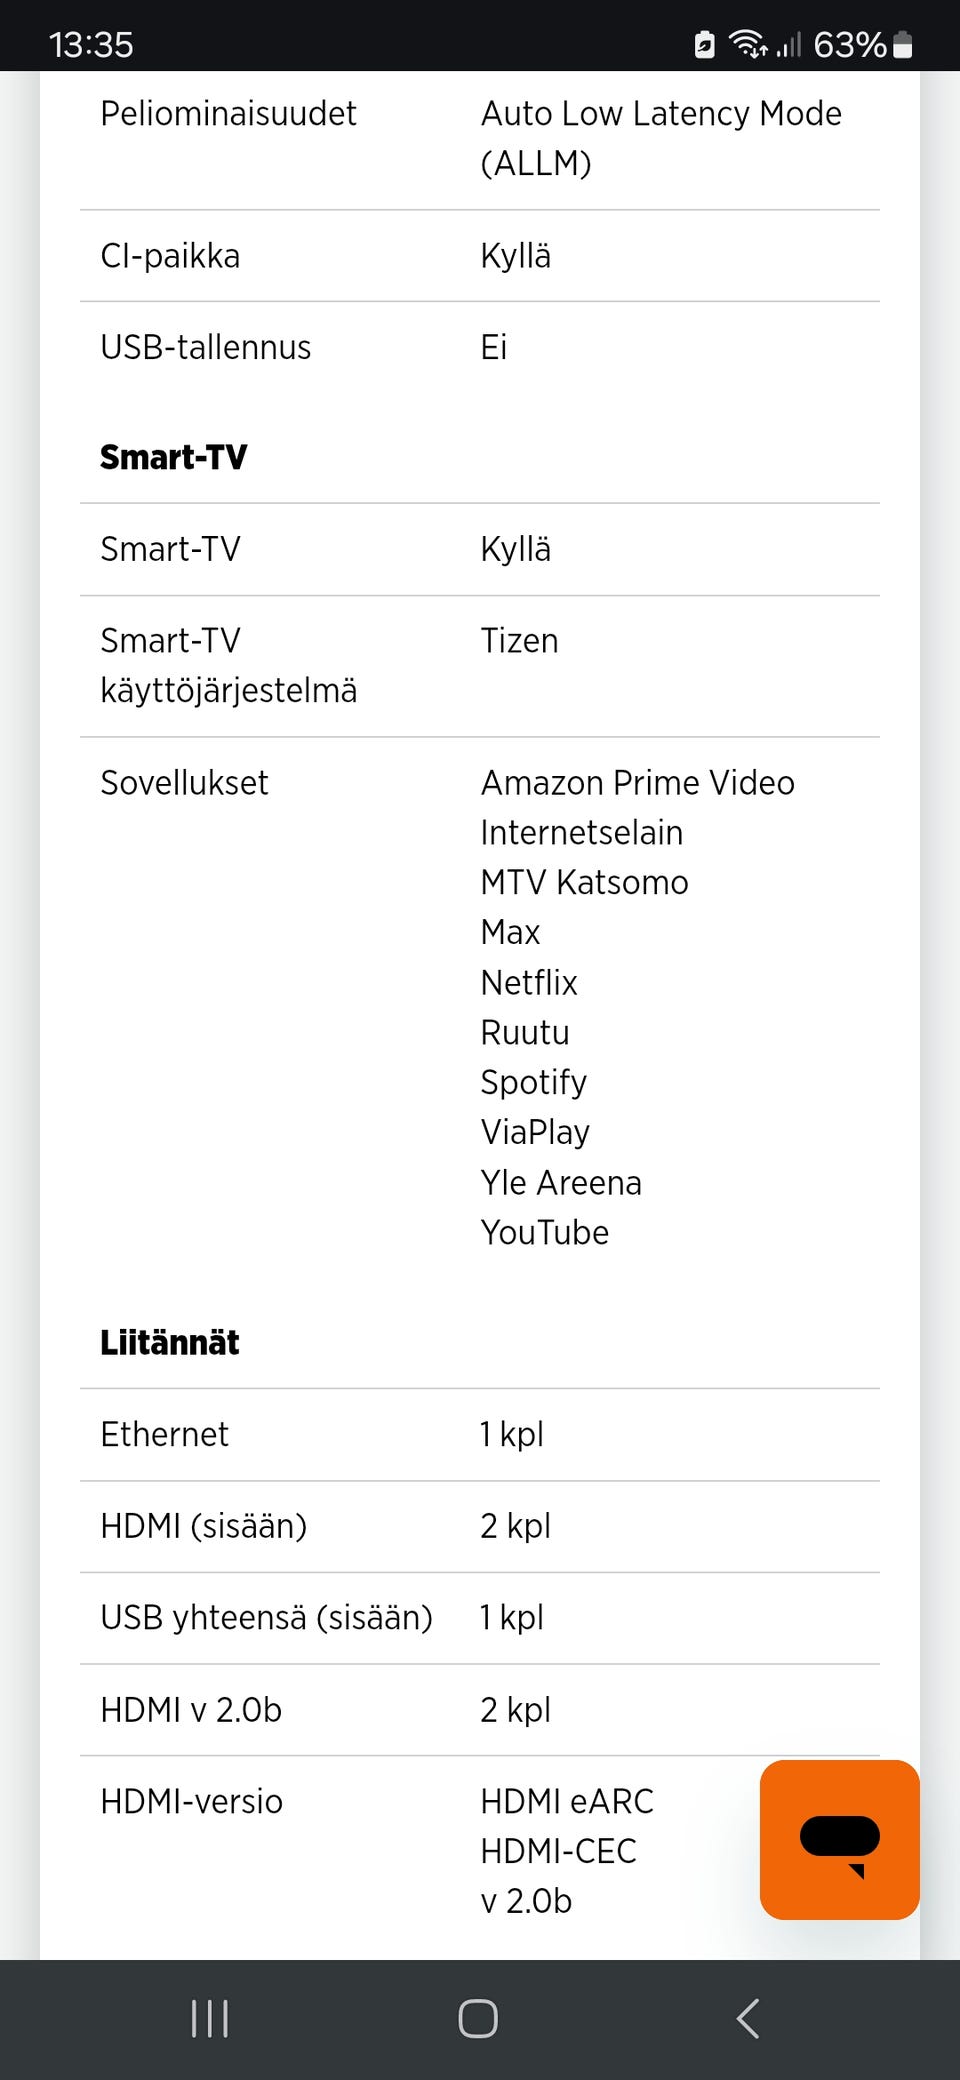
Task: Tap the 63% battery percentage text
Action: 849,44
